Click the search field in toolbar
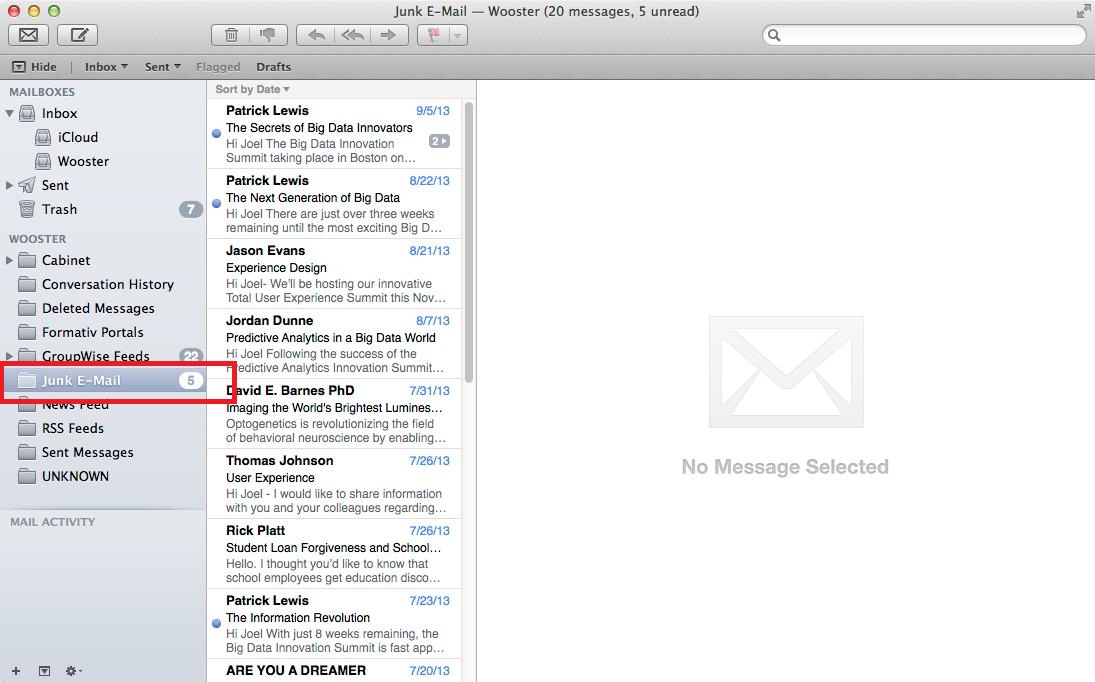Image resolution: width=1095 pixels, height=682 pixels. click(x=924, y=35)
